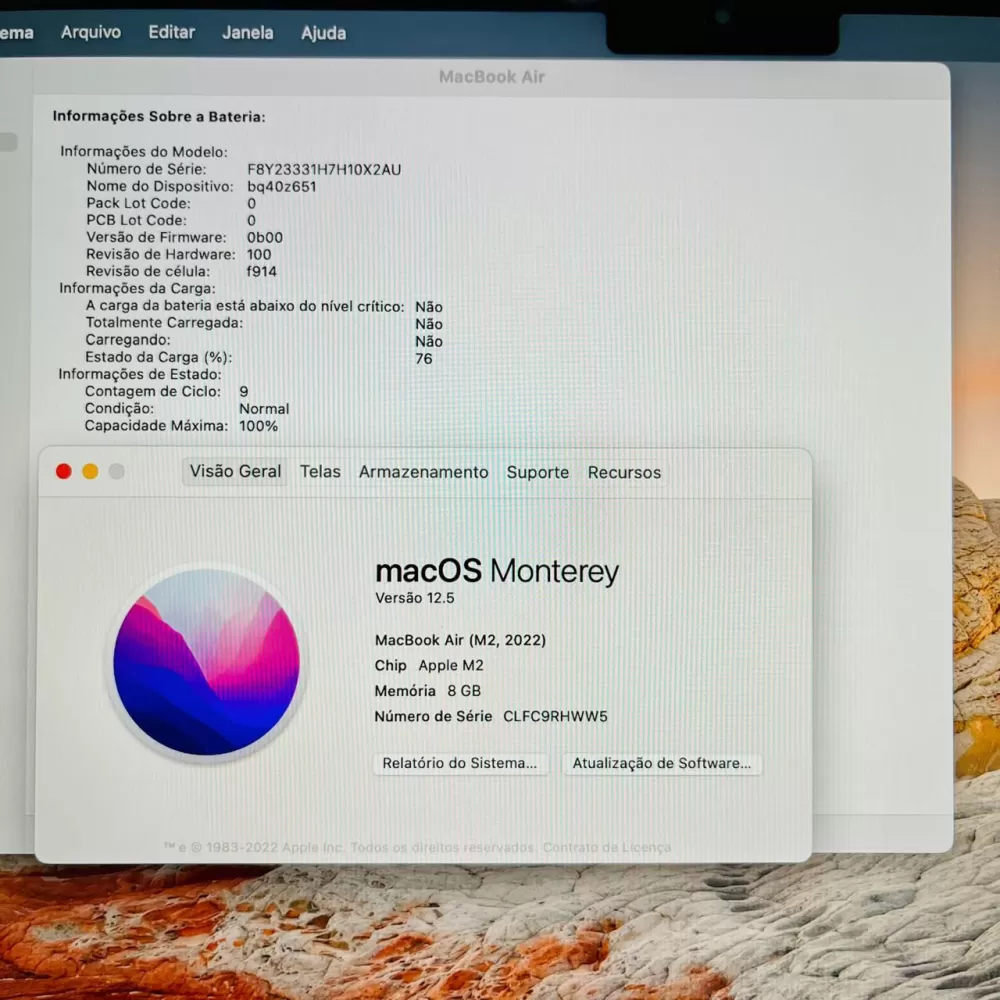Open the Recursos tab

coord(624,473)
